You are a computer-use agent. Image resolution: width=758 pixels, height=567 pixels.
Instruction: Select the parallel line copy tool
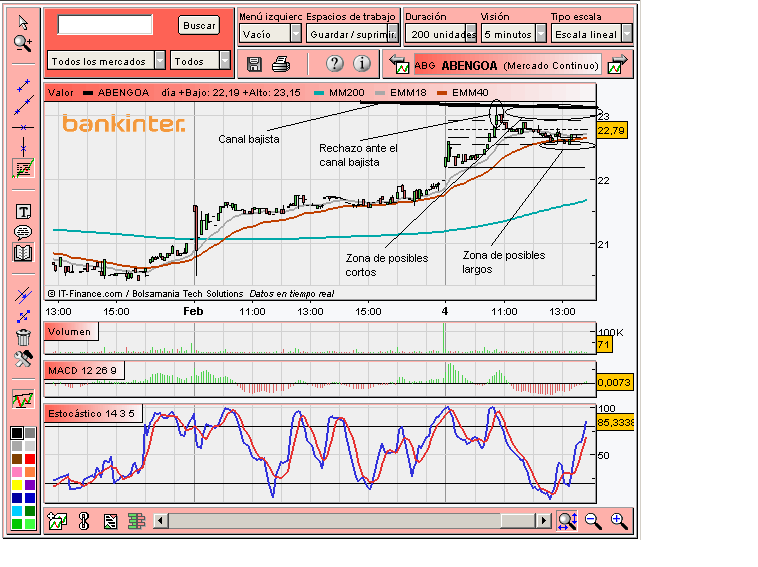tap(23, 295)
